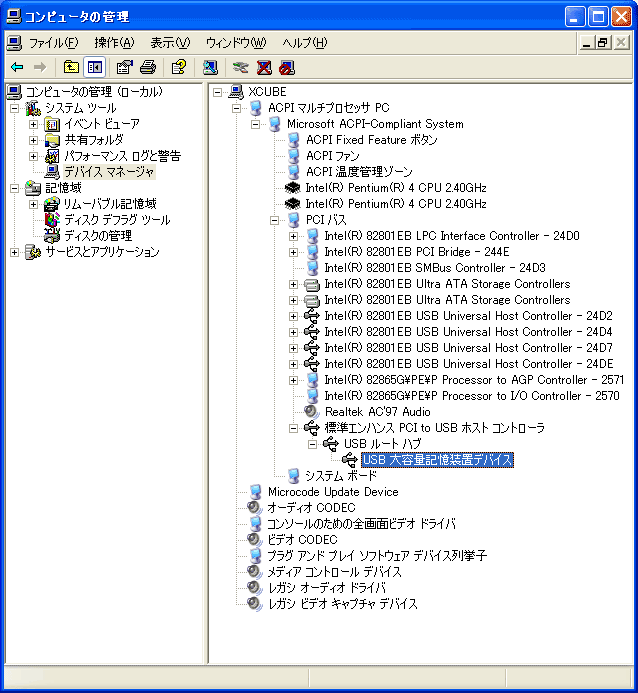Click the icon beside Microcode Update Device
This screenshot has height=693, width=638.
255,491
